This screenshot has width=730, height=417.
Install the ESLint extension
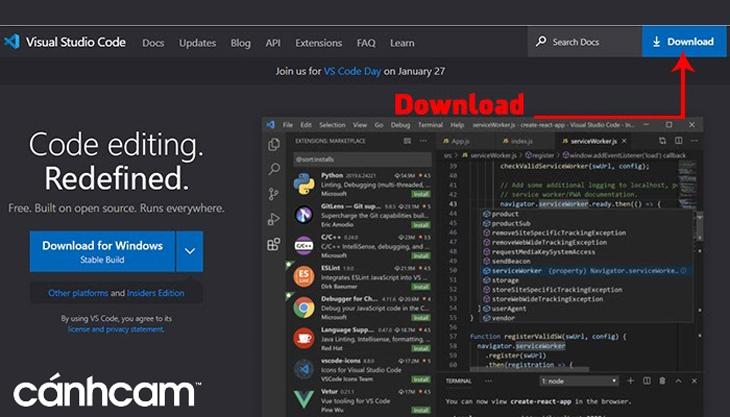pyautogui.click(x=420, y=287)
